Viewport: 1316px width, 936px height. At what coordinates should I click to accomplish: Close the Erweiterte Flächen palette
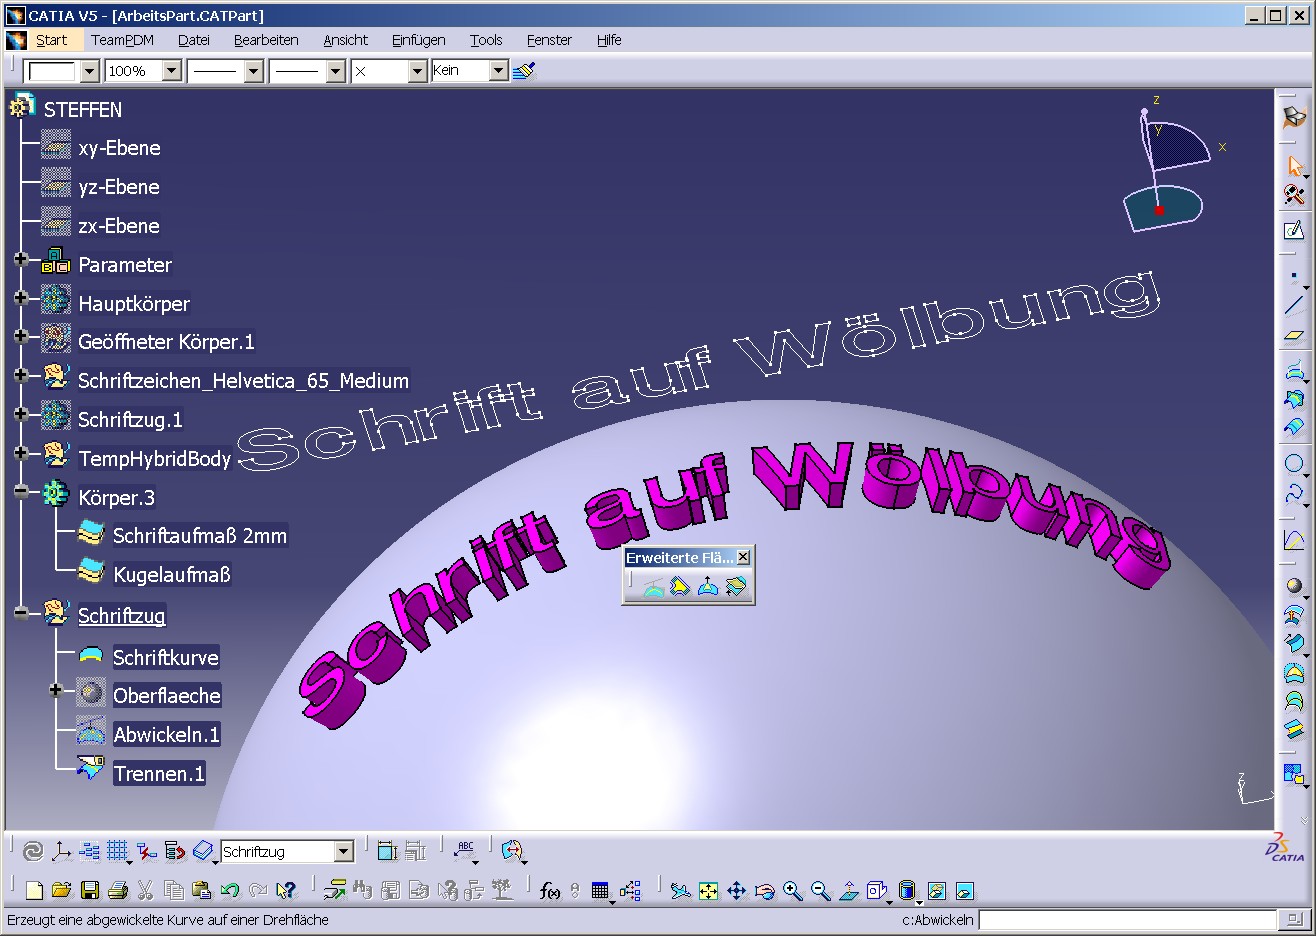point(743,558)
